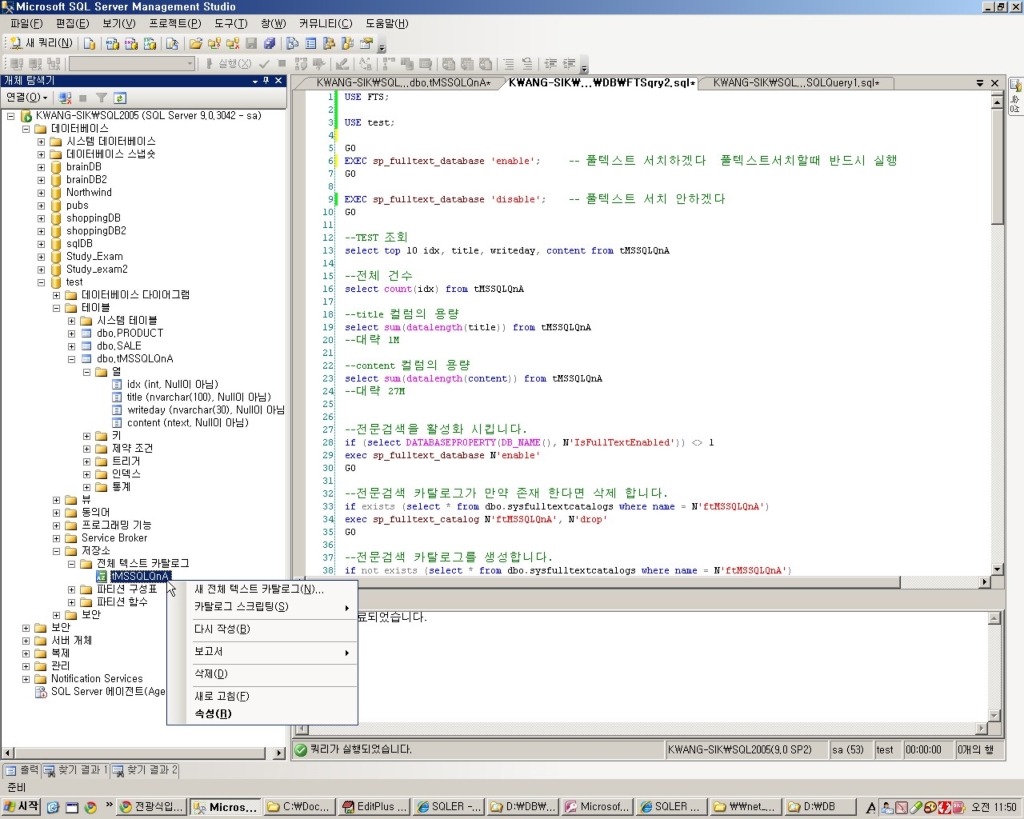Expand the Northwind database node
The image size is (1024, 819).
point(41,193)
